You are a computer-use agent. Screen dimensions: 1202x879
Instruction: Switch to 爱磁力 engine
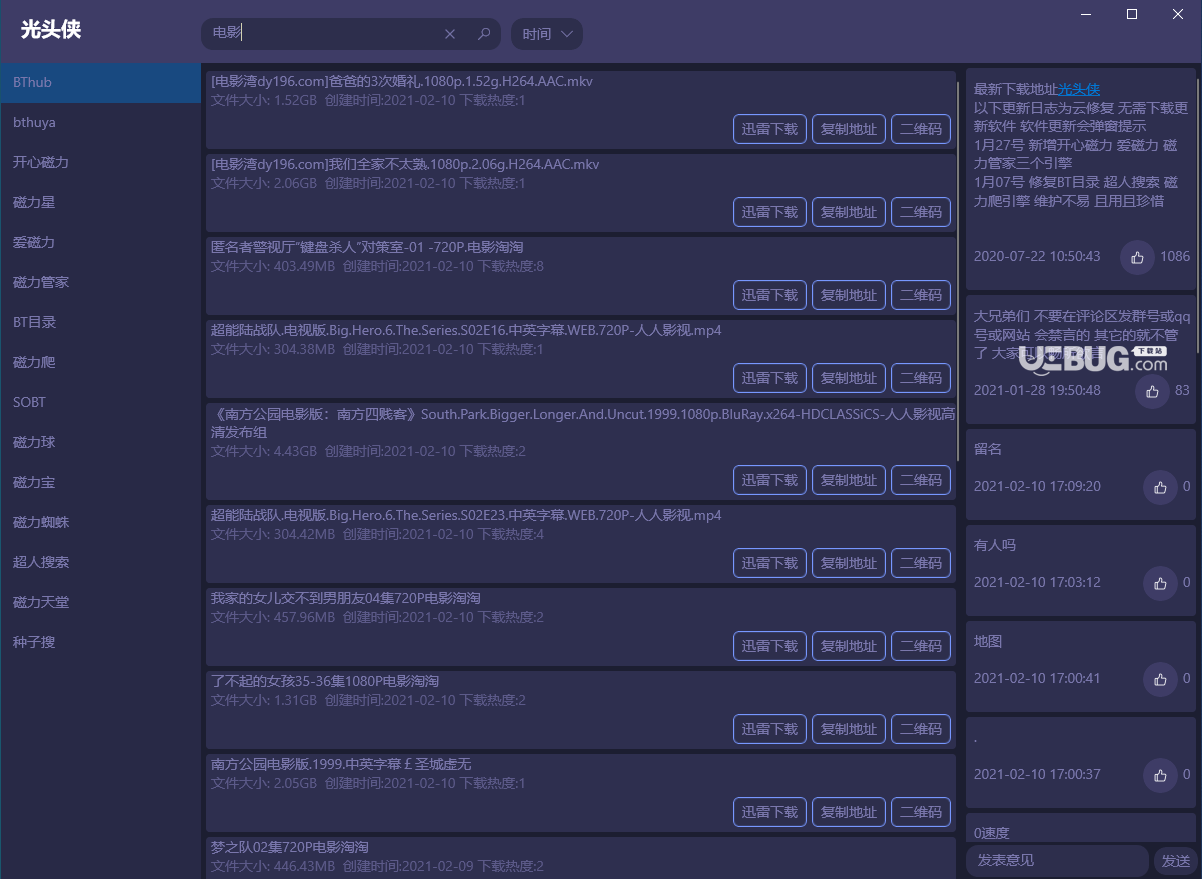pos(100,242)
